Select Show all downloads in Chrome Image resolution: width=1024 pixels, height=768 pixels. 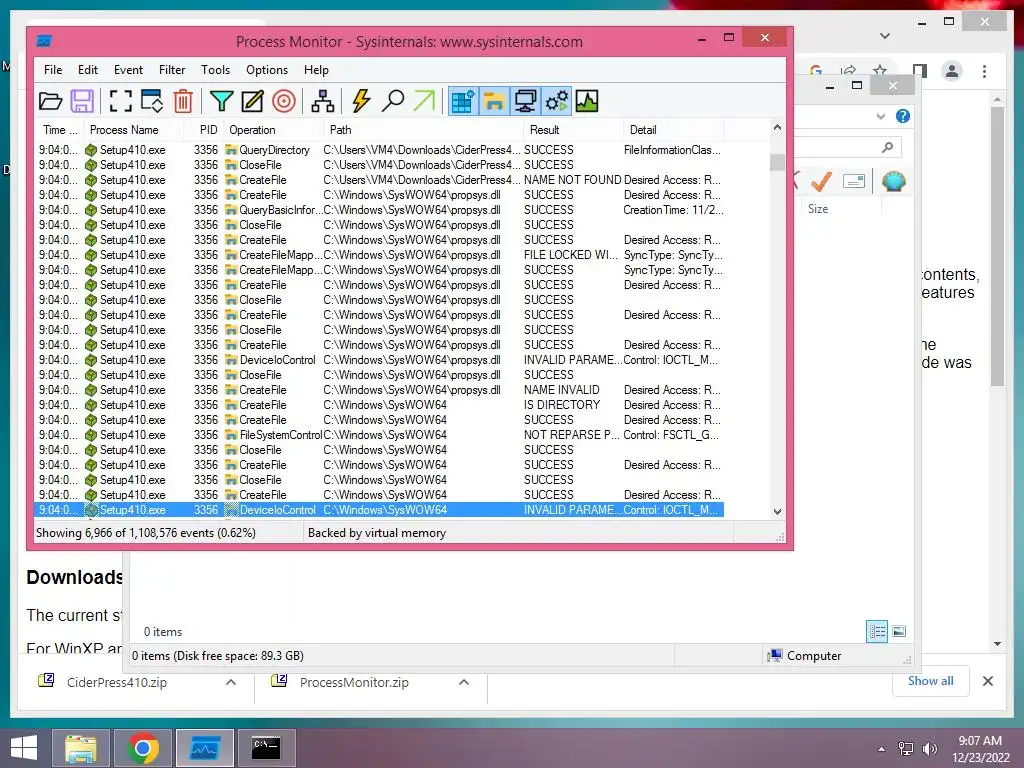coord(931,681)
